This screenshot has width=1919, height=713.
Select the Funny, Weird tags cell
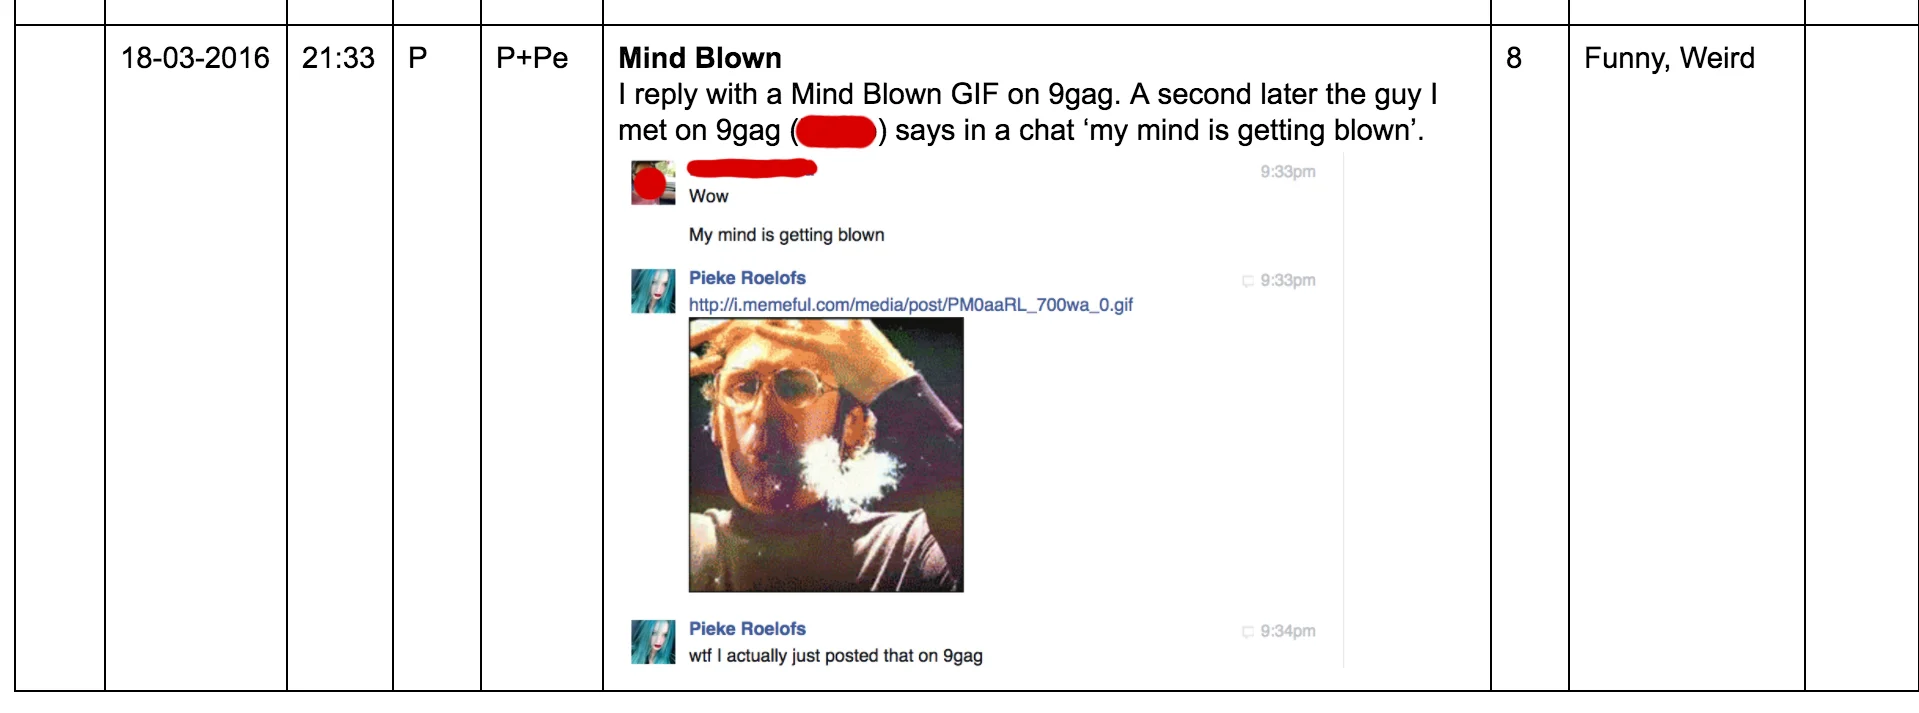(1687, 358)
